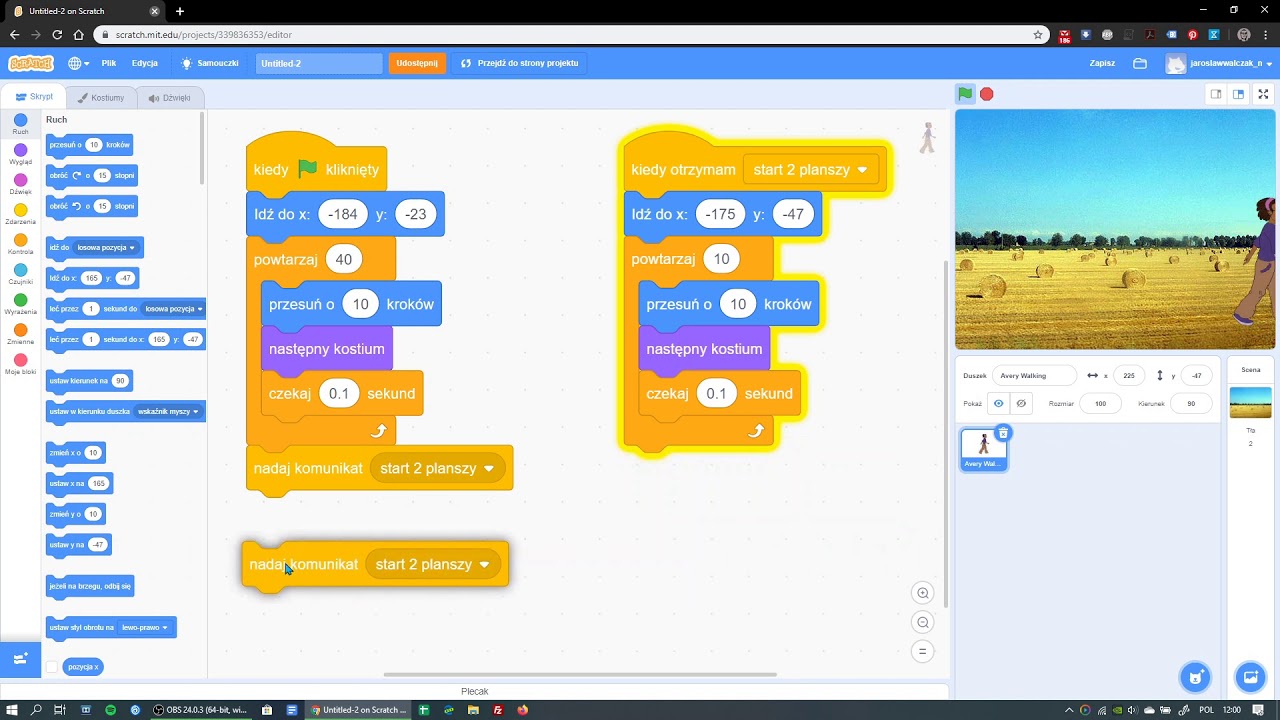Zoom in the code workspace
The width and height of the screenshot is (1280, 720).
[923, 593]
